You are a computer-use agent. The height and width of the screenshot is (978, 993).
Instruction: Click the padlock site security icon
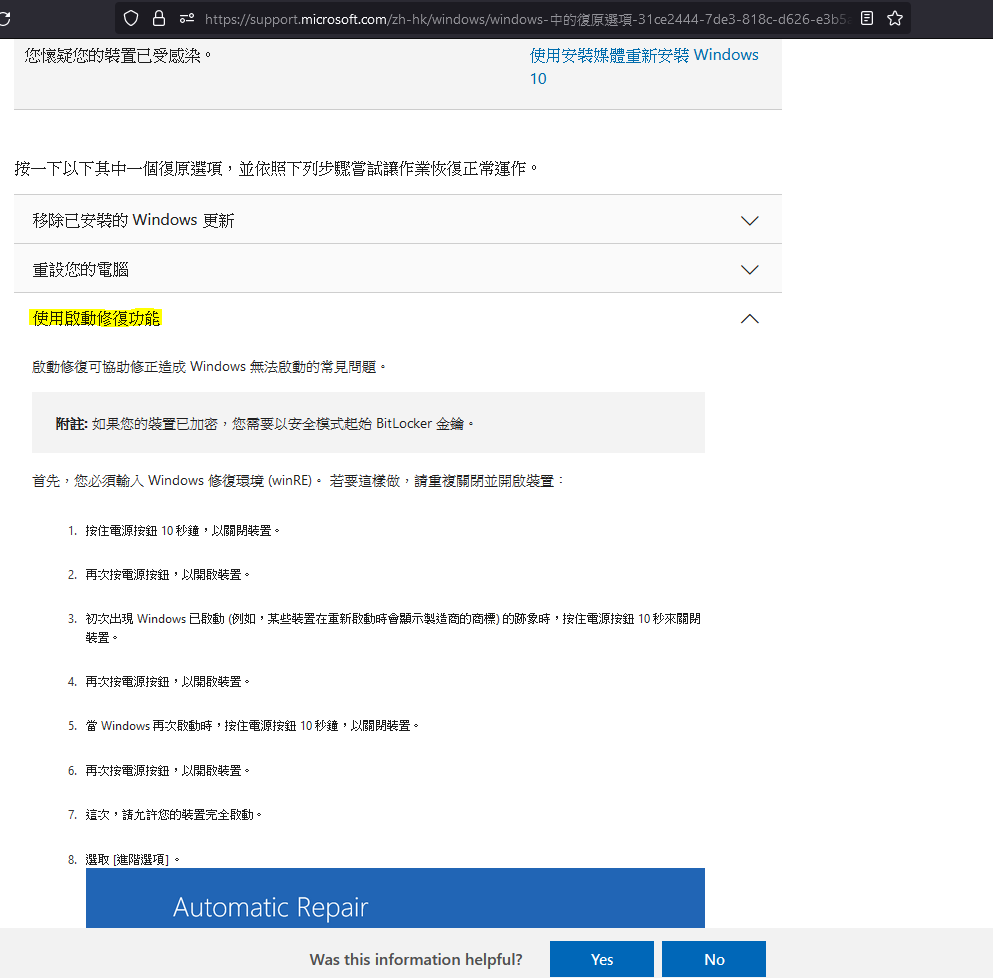click(159, 18)
